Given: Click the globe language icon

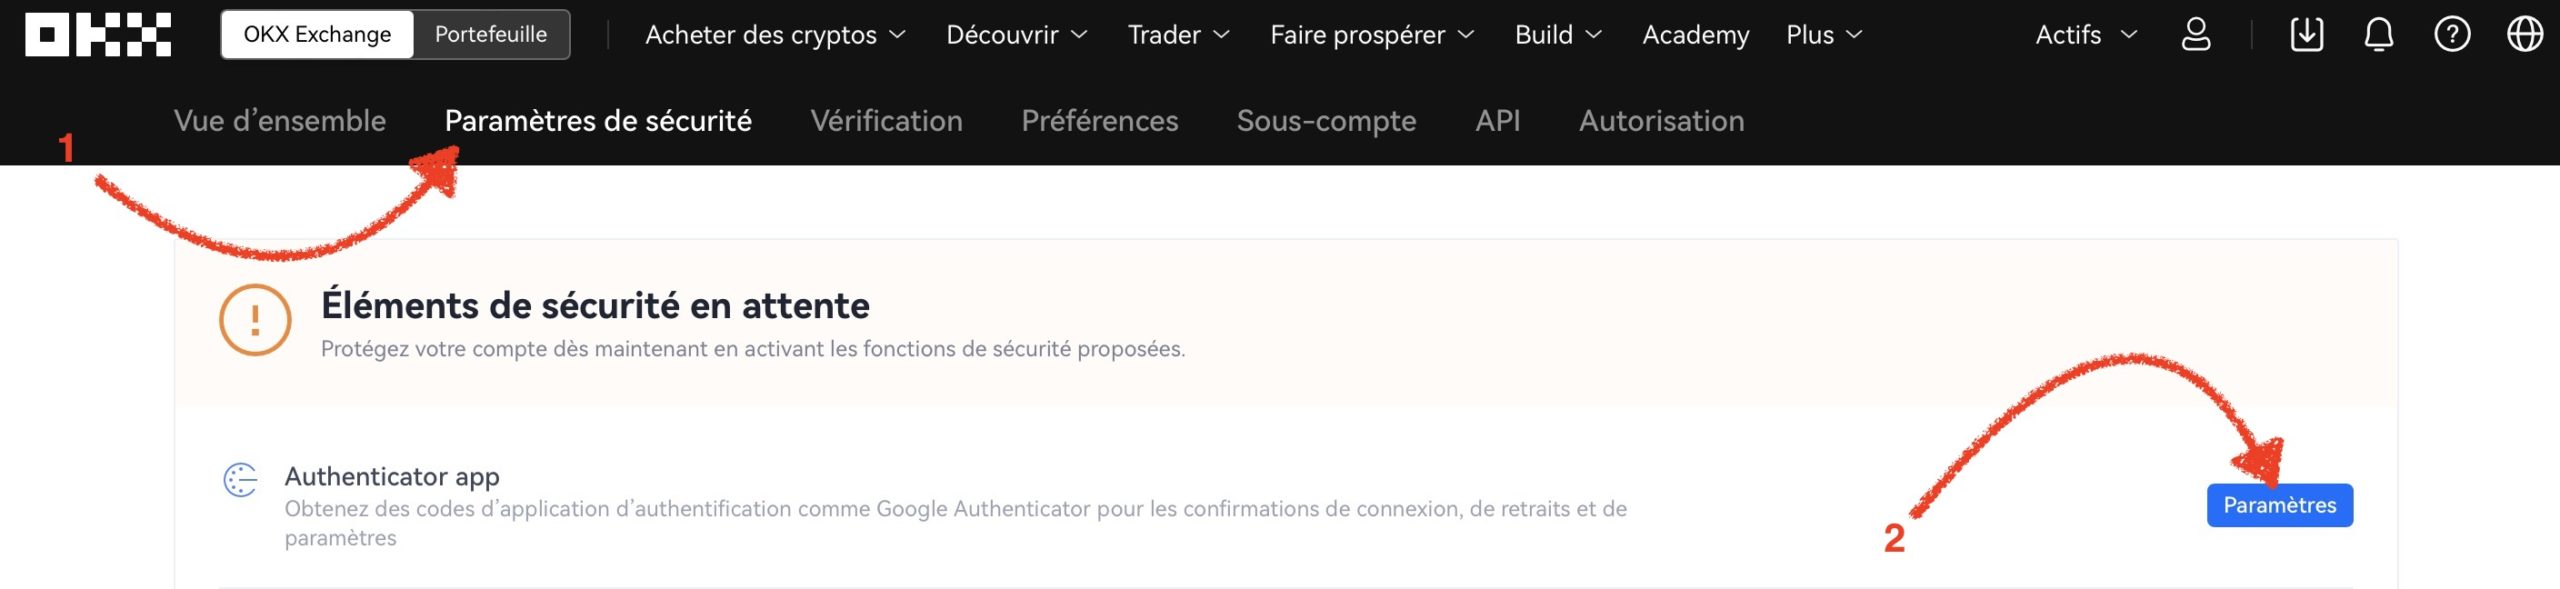Looking at the screenshot, I should coord(2525,34).
